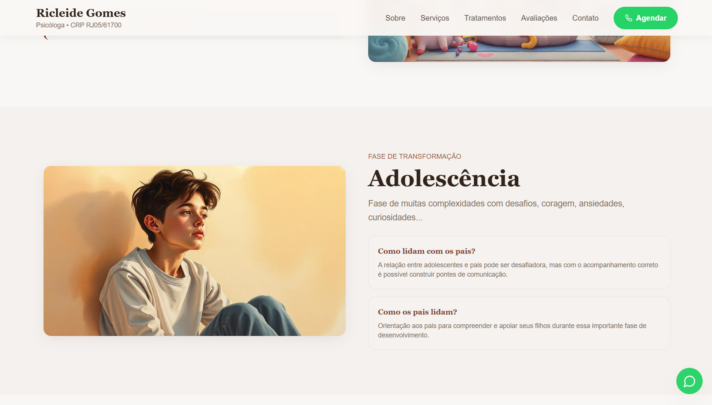Click the green Agendar button

(646, 18)
